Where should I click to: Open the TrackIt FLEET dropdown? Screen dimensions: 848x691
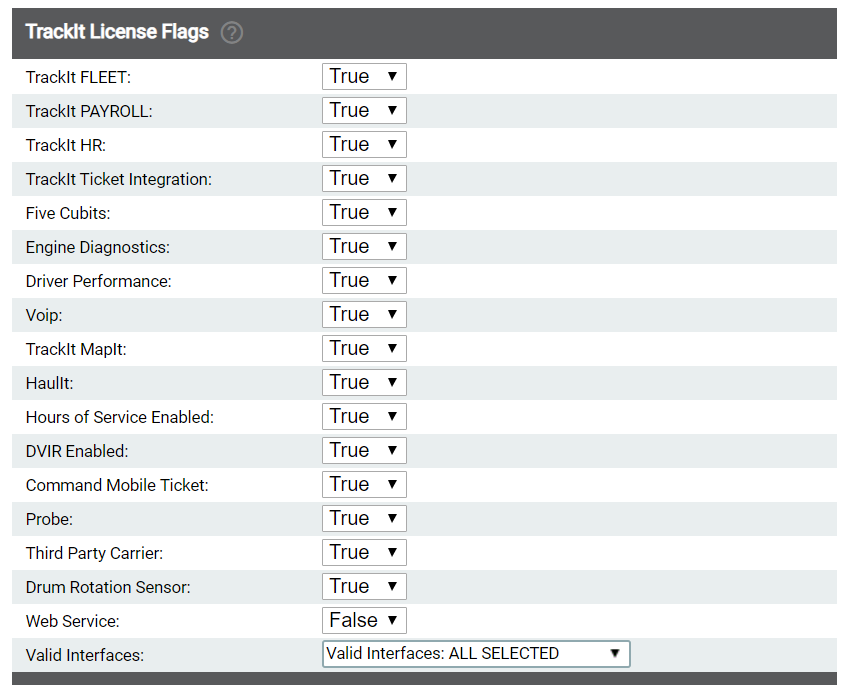coord(364,76)
